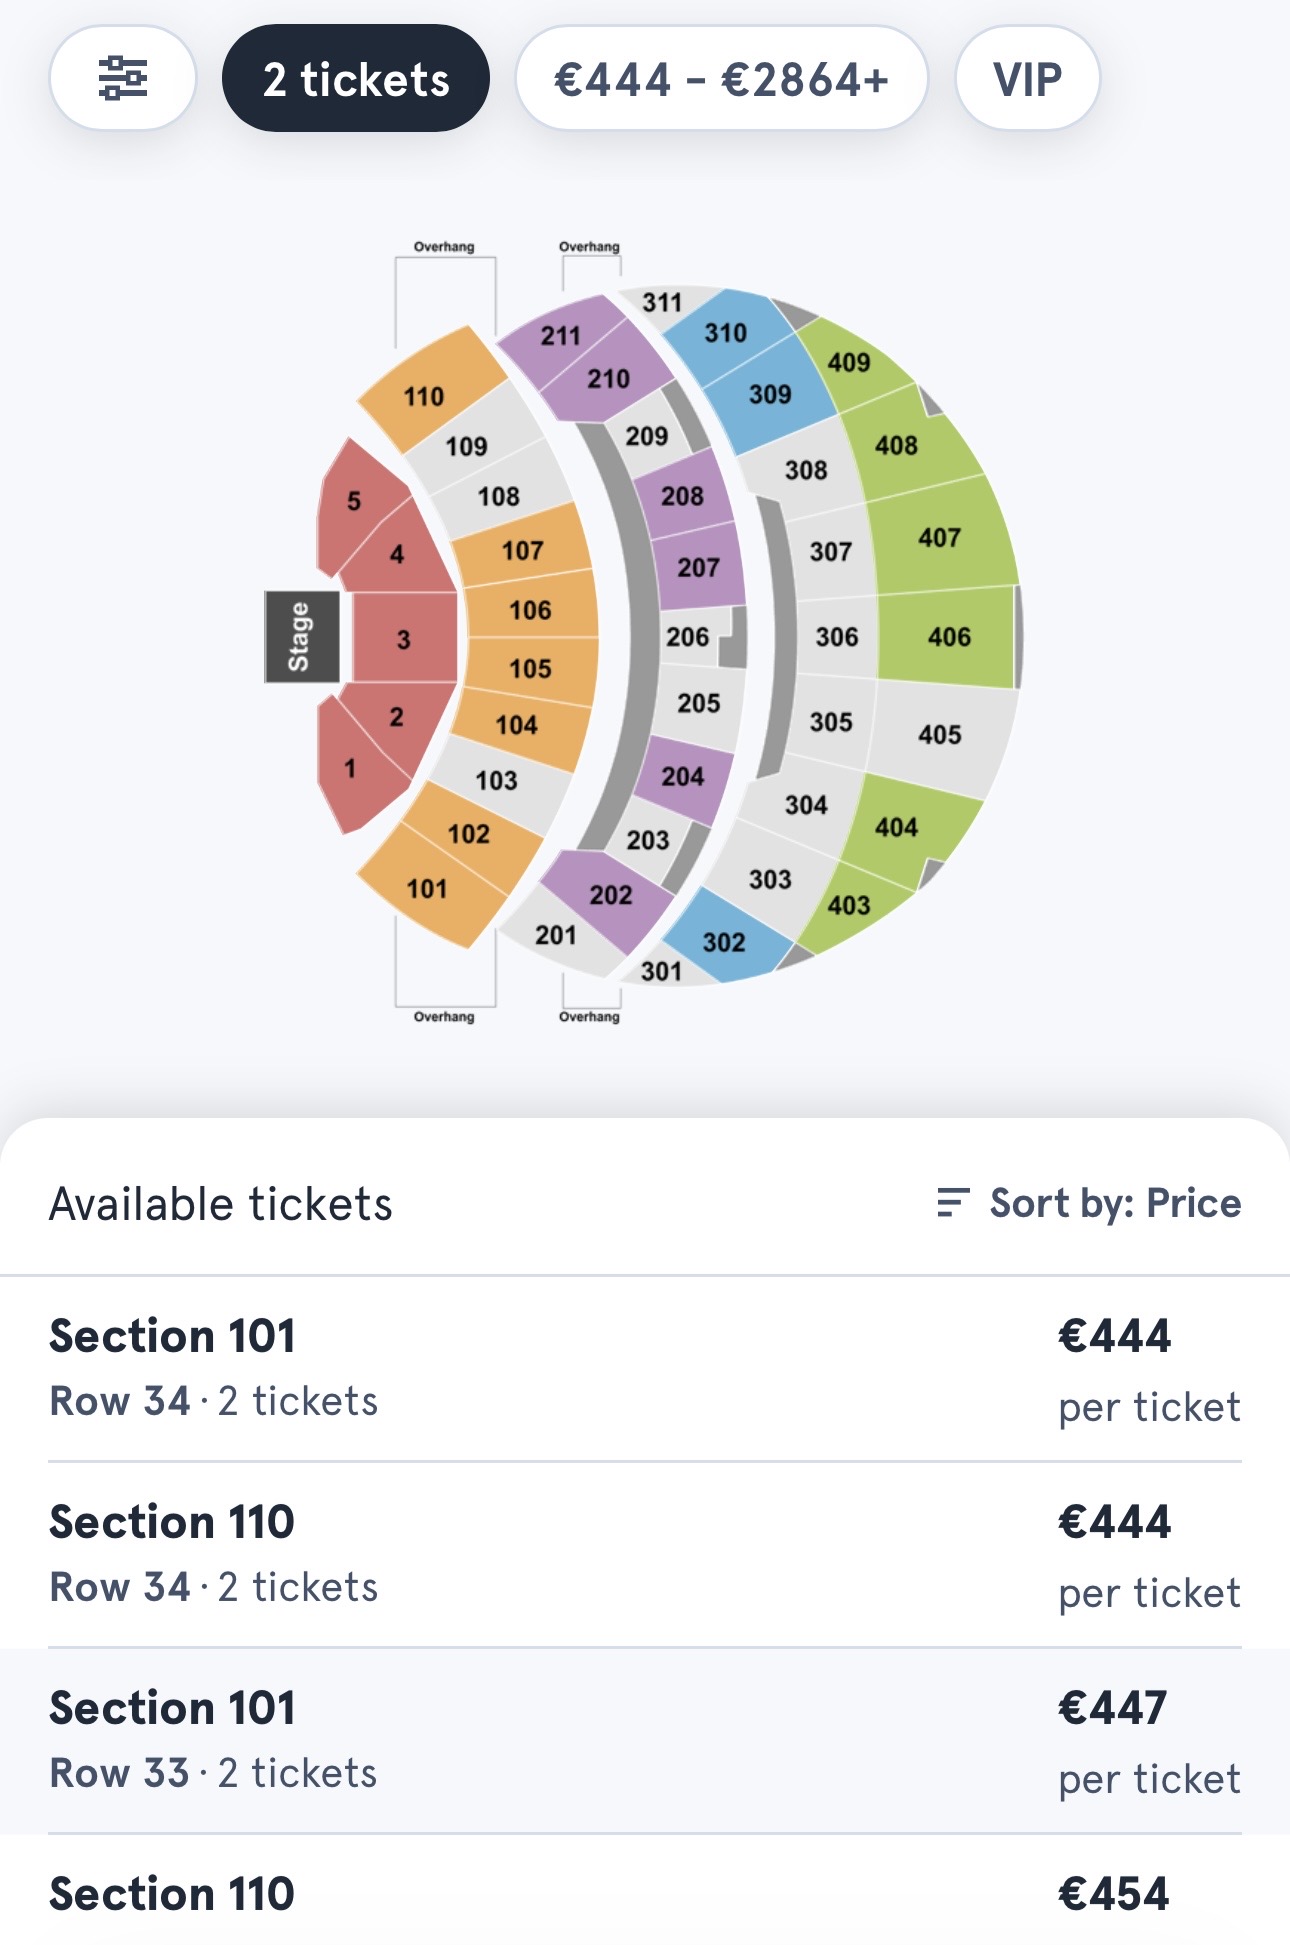Toggle the VIP filter chip
Screen dimensions: 1290x1945
click(1027, 79)
